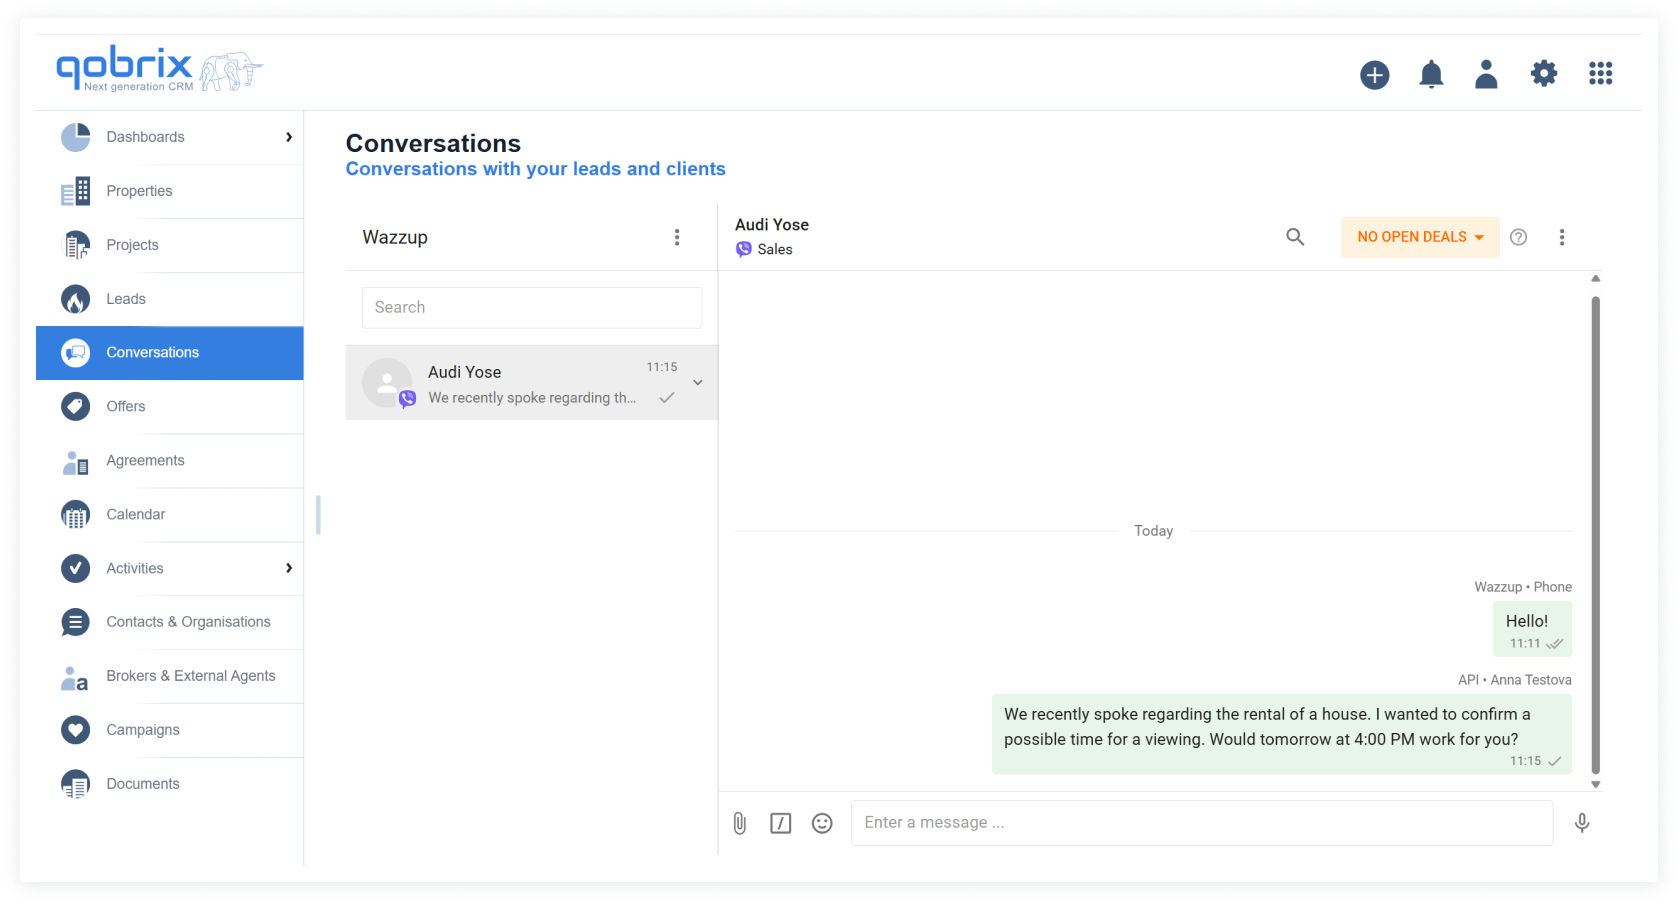Click the Activities checkmark icon
Viewport: 1678px width, 904px height.
click(75, 568)
